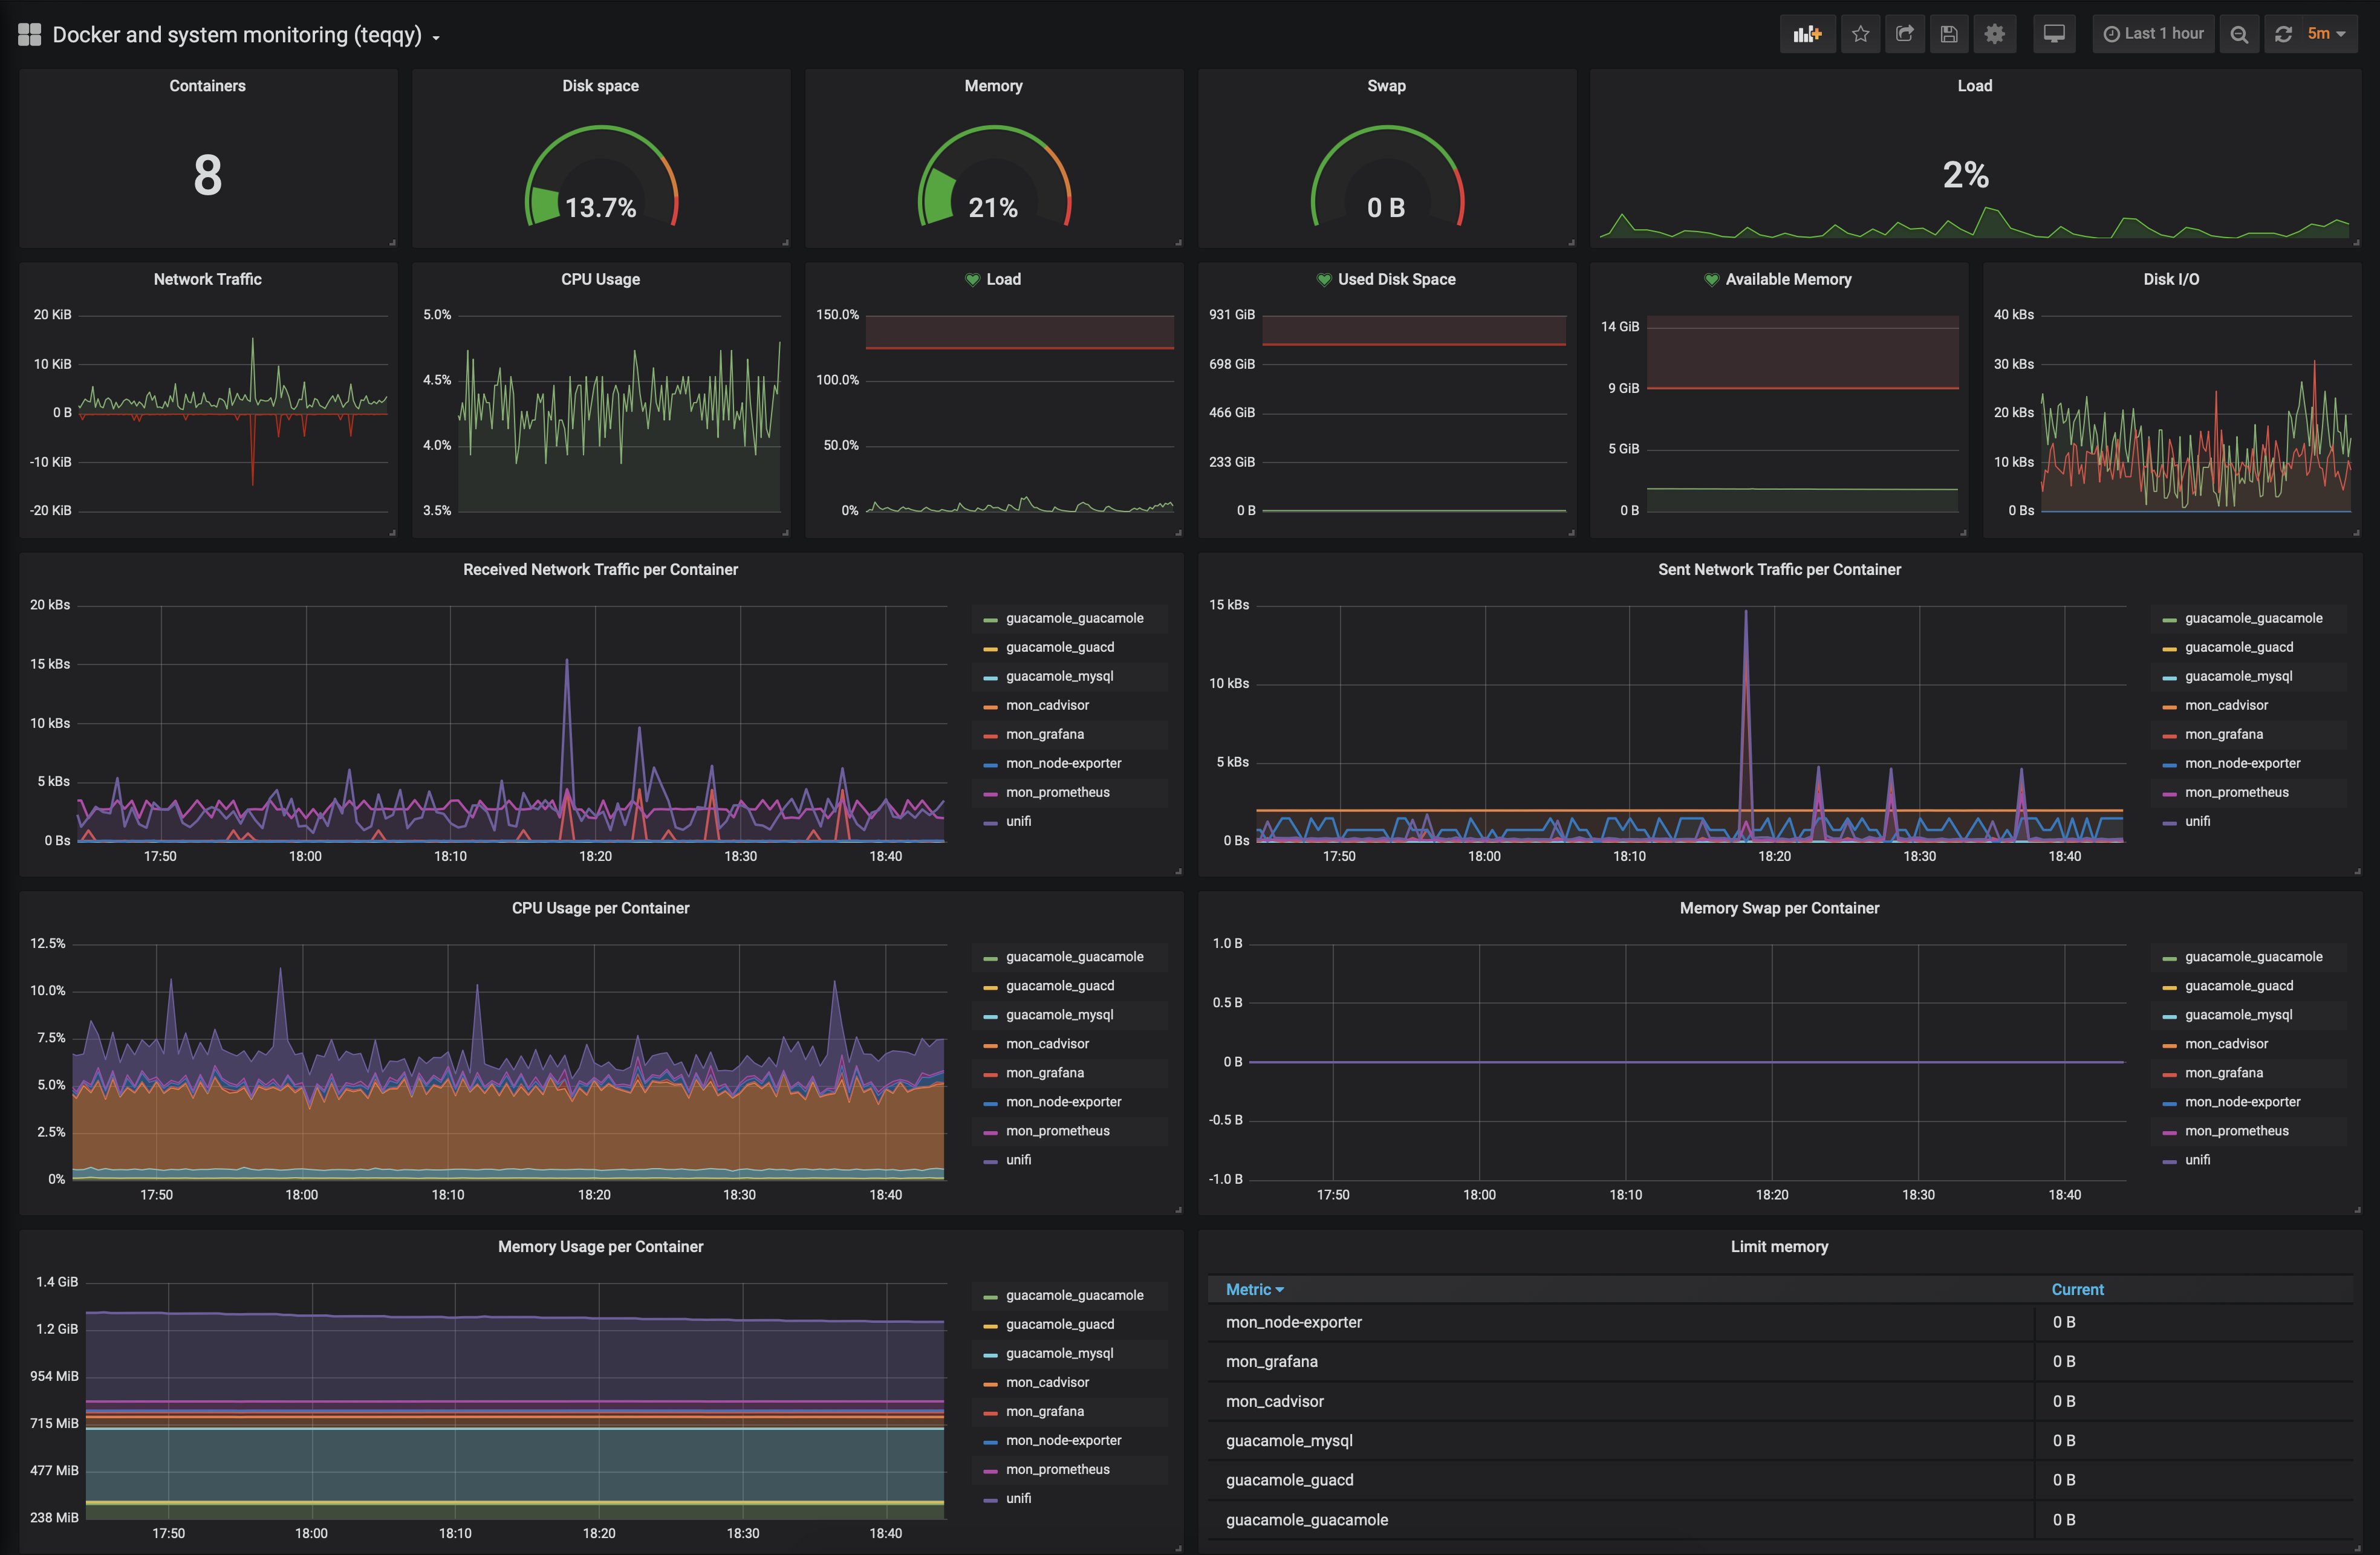2380x1555 pixels.
Task: Click mon_prometheus color swatch in Sent Traffic legend
Action: 2169,794
